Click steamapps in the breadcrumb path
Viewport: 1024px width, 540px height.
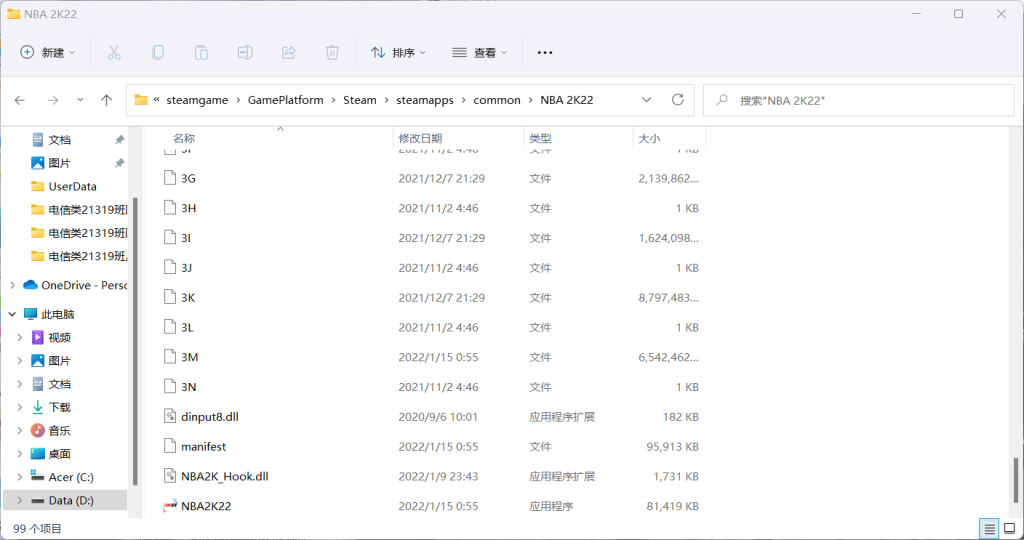tap(425, 100)
